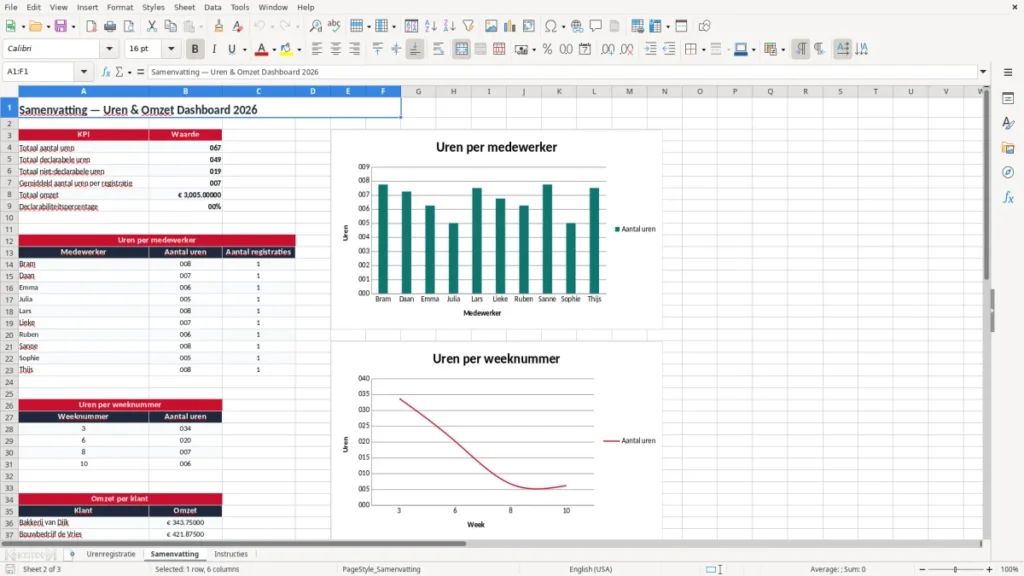This screenshot has height=576, width=1024.
Task: Open the sidebar settings hamburger menu
Action: [x=1008, y=72]
